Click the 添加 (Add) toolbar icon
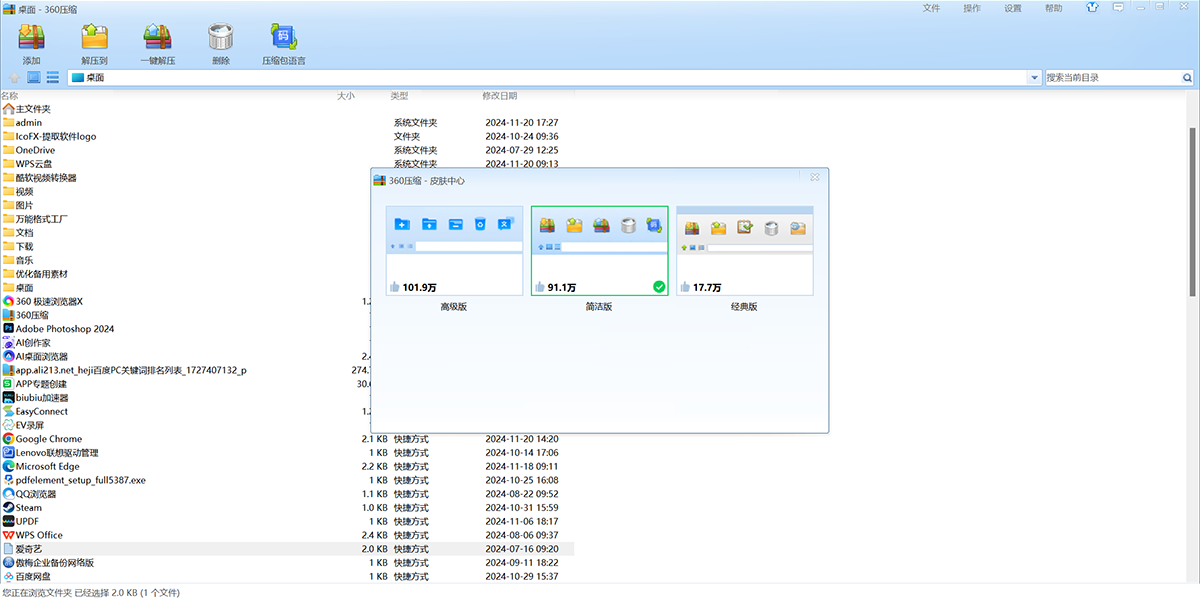1200x600 pixels. [x=32, y=38]
